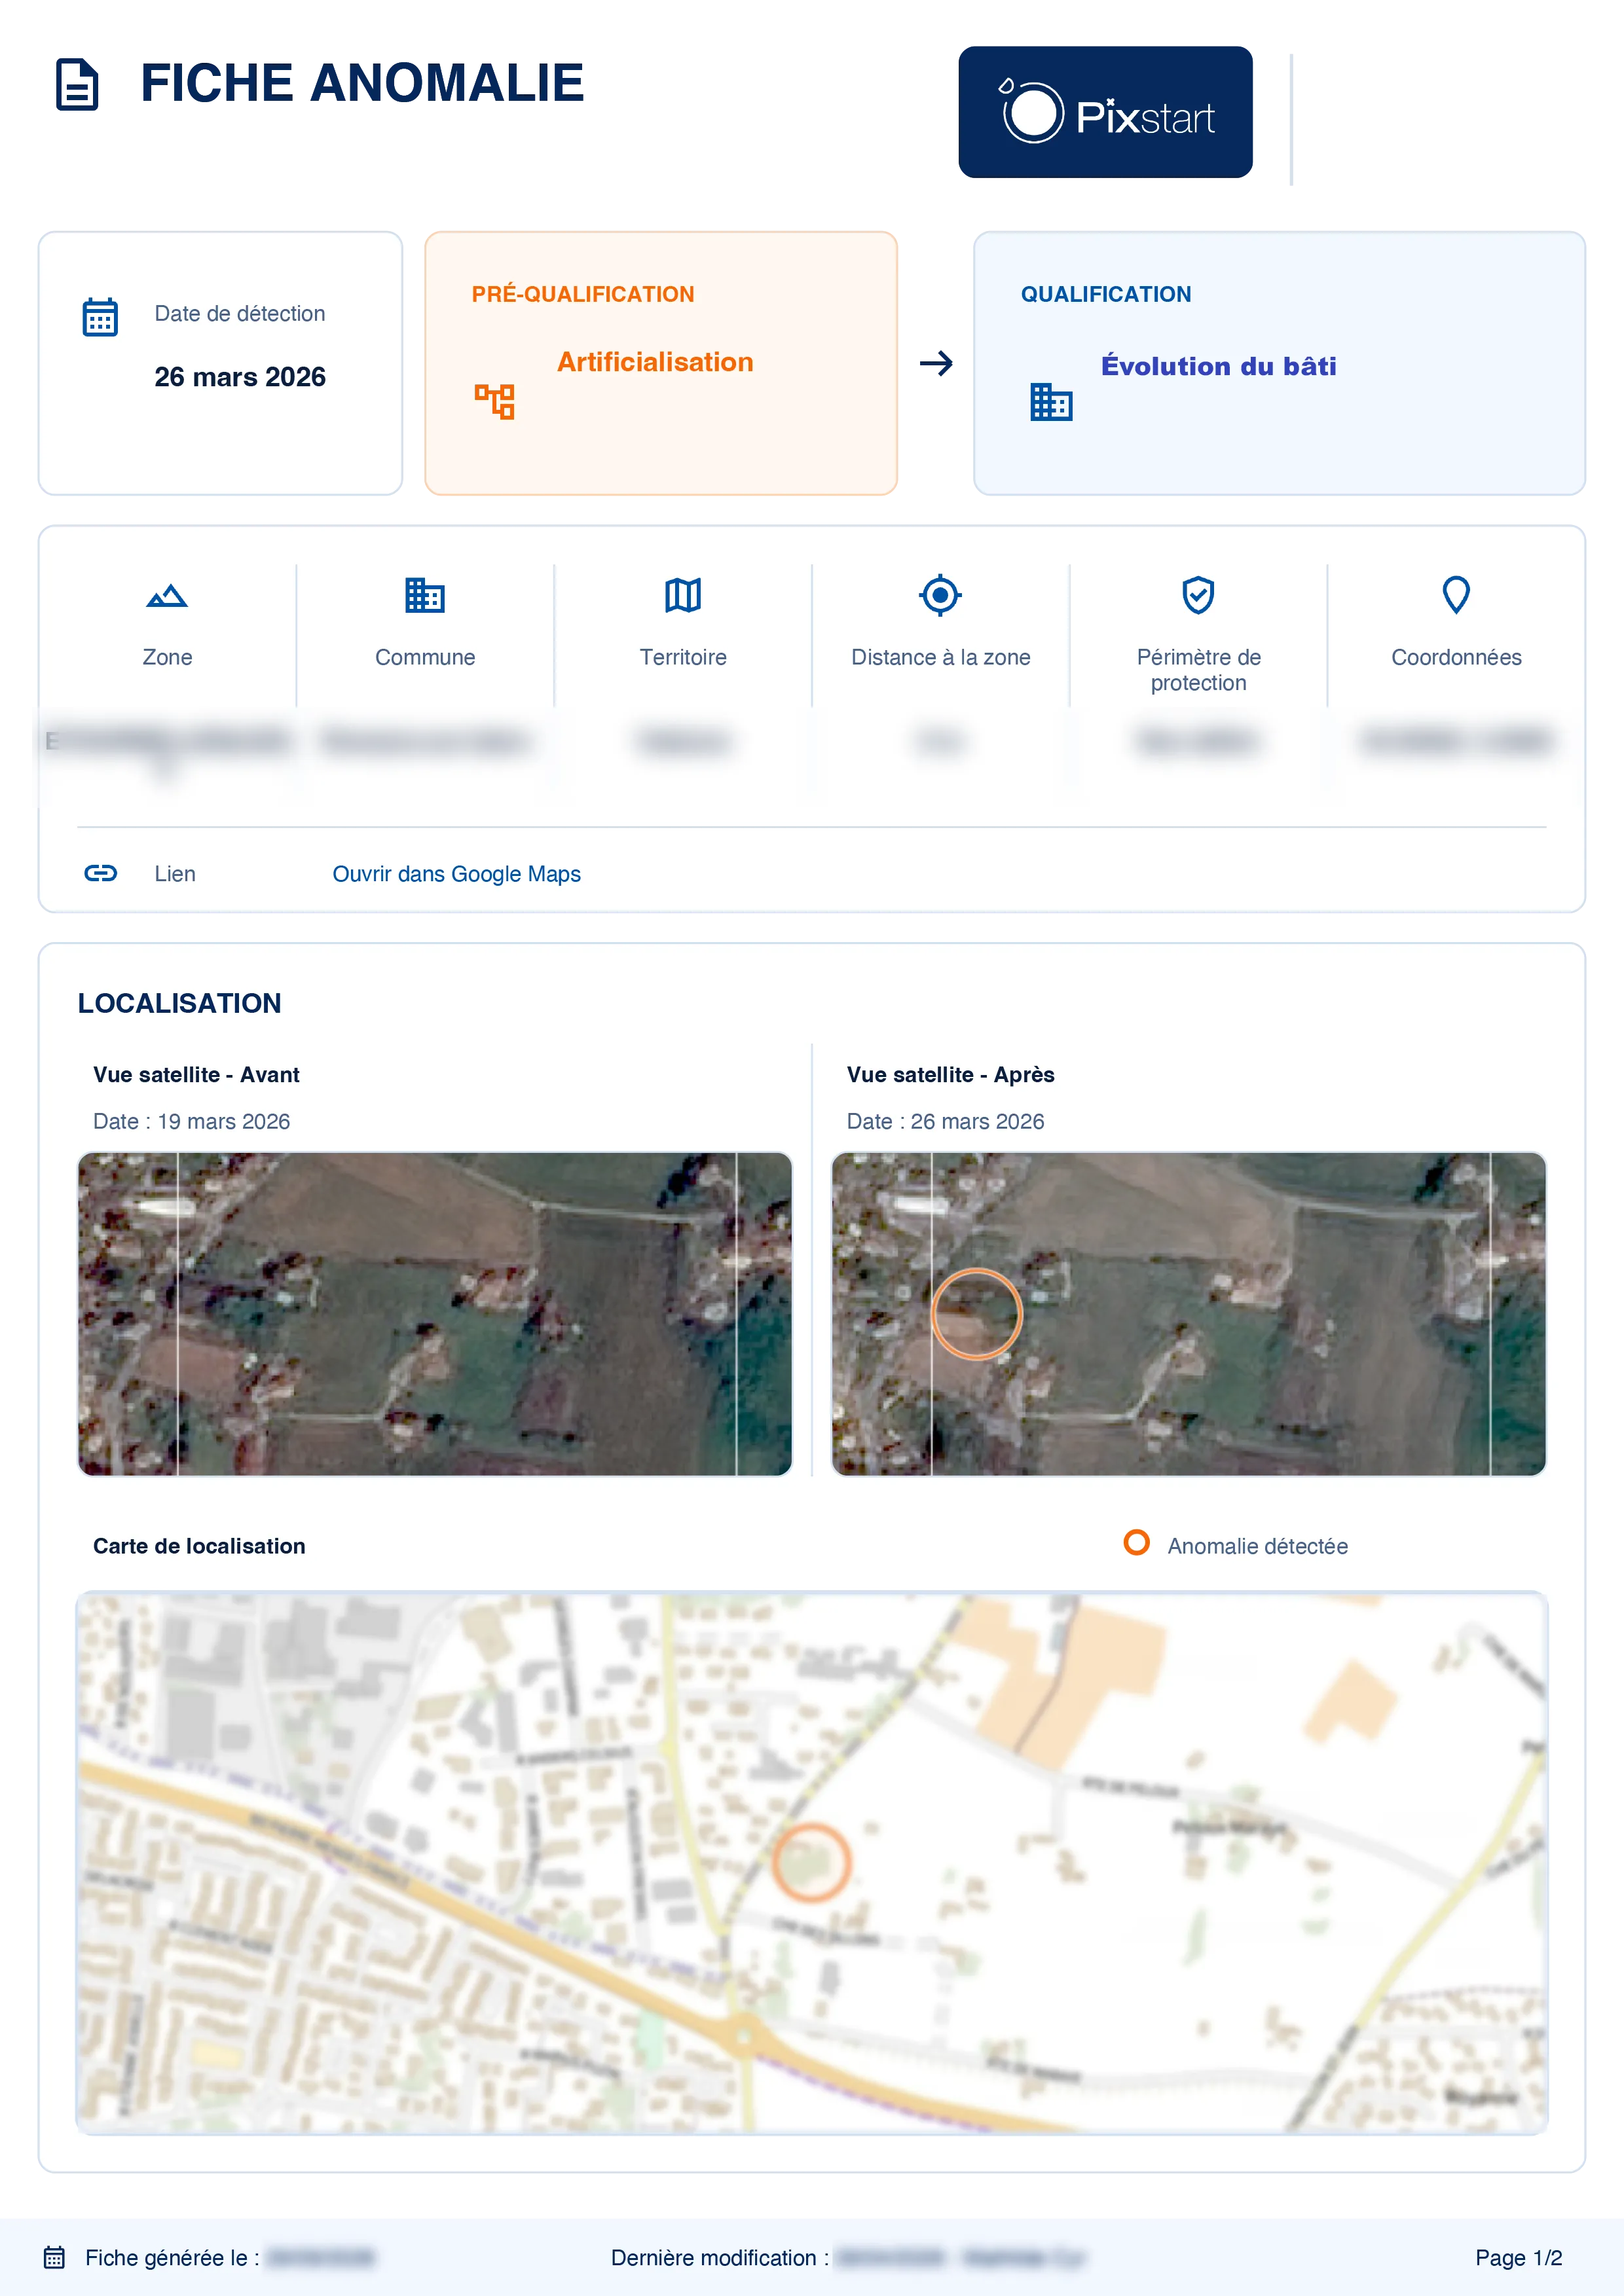Click the PRÉ-QUALIFICATION heading
The width and height of the screenshot is (1624, 2296).
click(583, 294)
